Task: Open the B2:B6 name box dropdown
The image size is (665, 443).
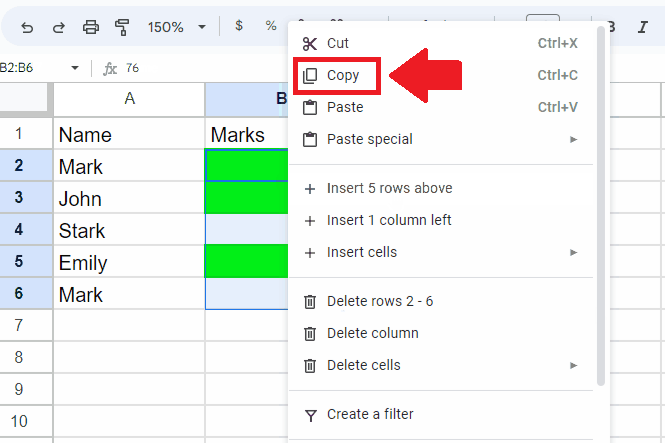Action: pos(75,68)
